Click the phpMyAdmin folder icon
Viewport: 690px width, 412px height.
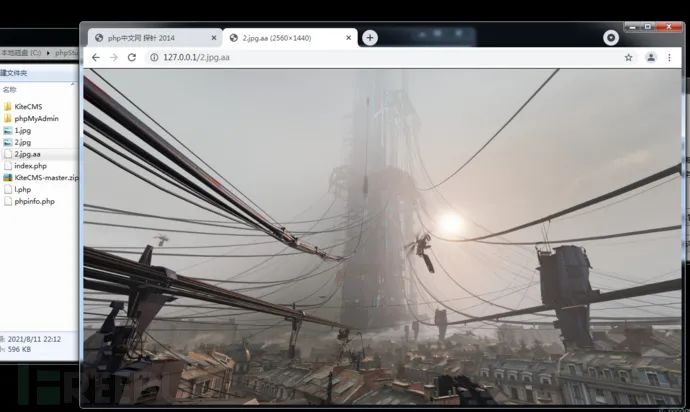[x=7, y=118]
